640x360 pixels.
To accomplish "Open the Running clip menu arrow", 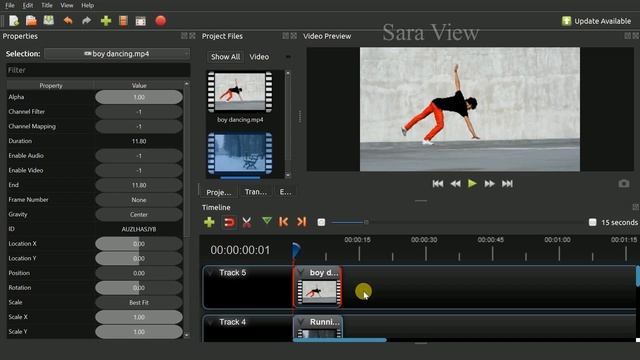I will coord(301,322).
